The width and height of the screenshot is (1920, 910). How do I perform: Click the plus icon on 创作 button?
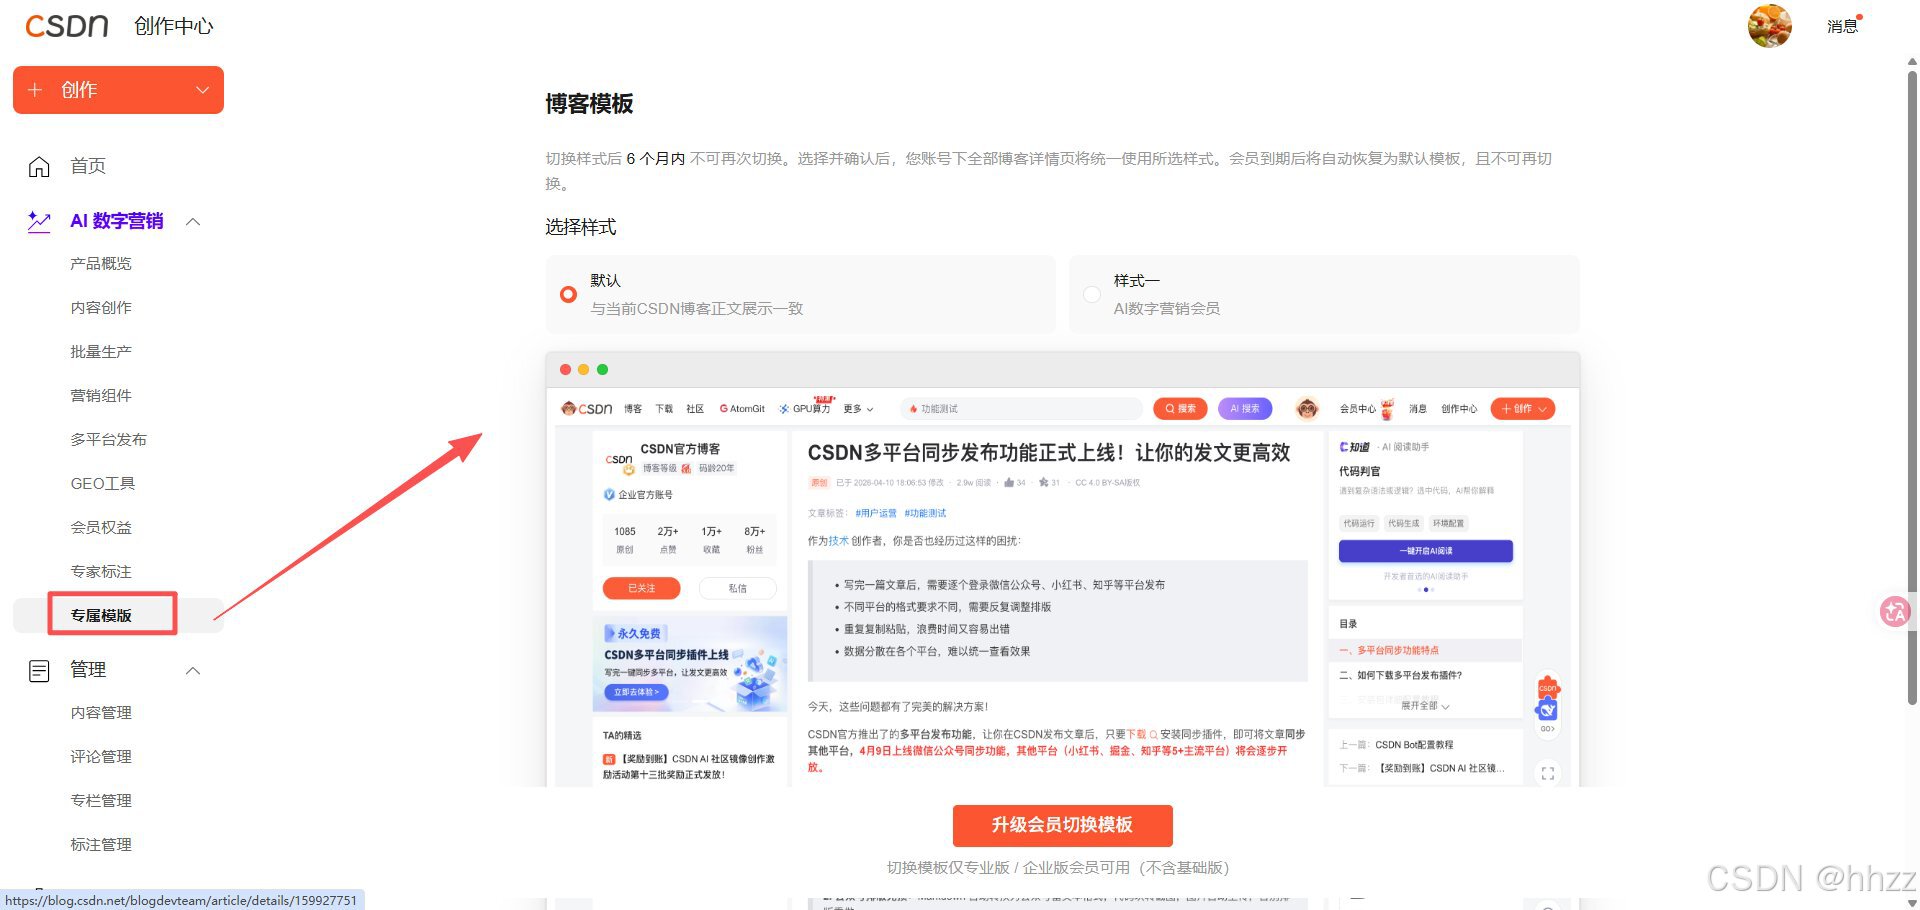35,90
